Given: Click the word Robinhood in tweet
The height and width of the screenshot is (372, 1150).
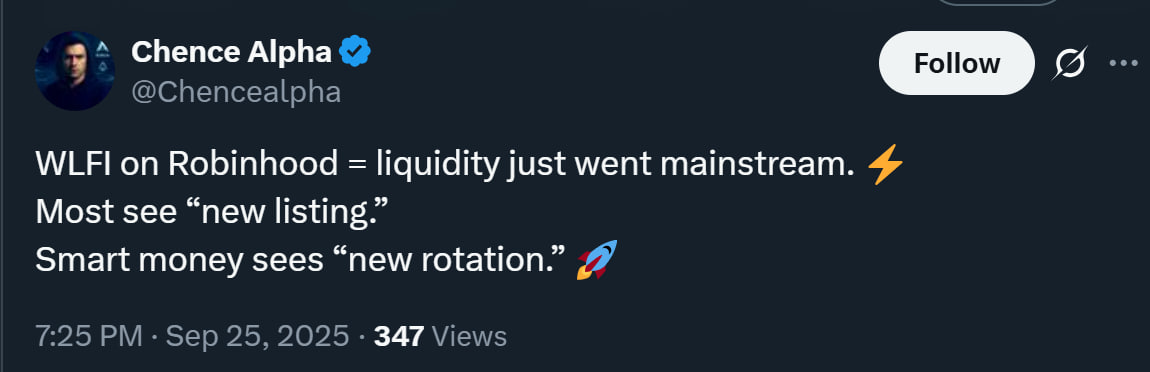Looking at the screenshot, I should pos(252,165).
